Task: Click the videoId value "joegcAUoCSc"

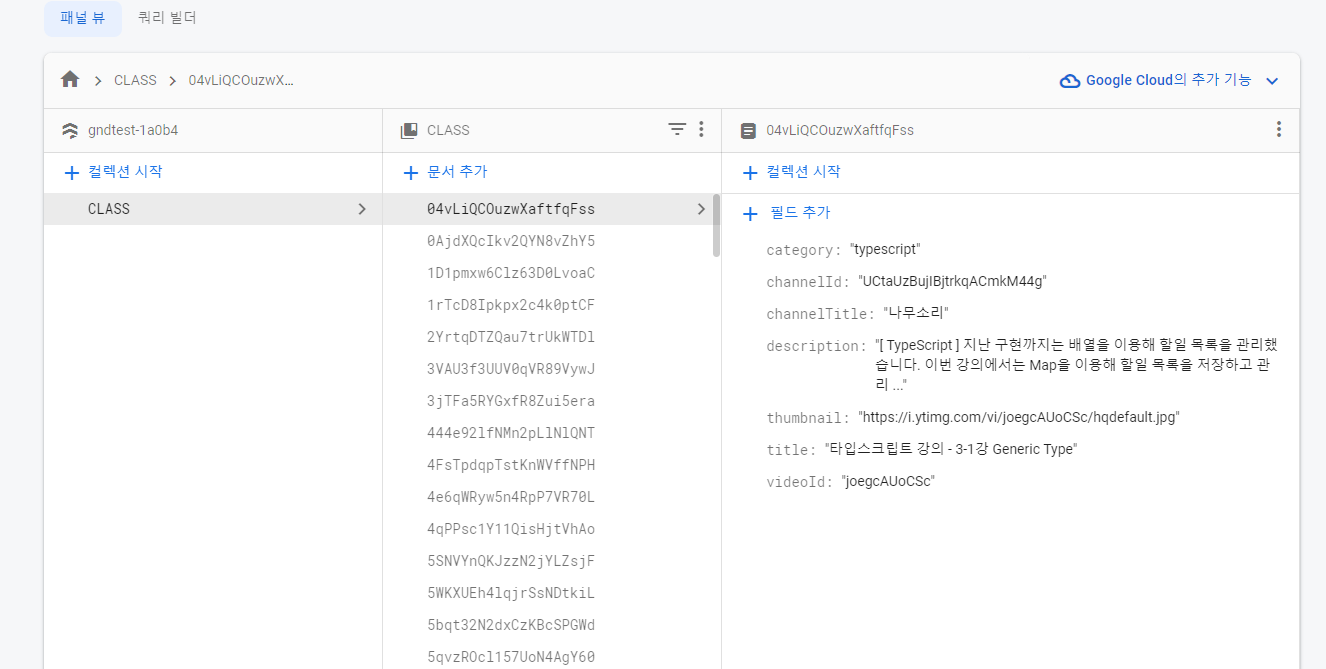Action: [x=888, y=481]
